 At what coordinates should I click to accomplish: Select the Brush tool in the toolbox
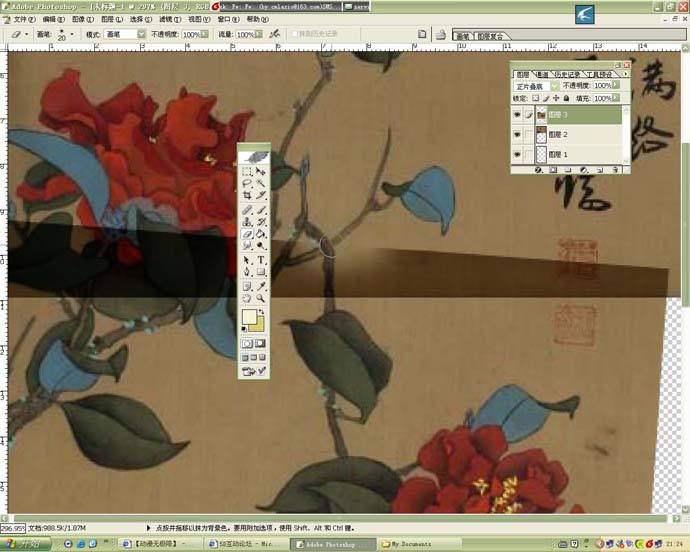point(261,210)
